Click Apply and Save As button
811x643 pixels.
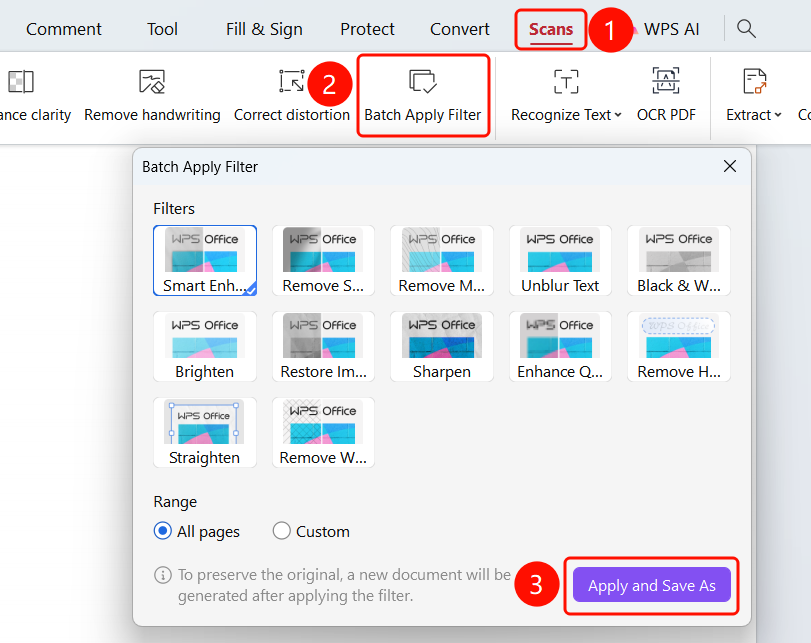pos(651,585)
